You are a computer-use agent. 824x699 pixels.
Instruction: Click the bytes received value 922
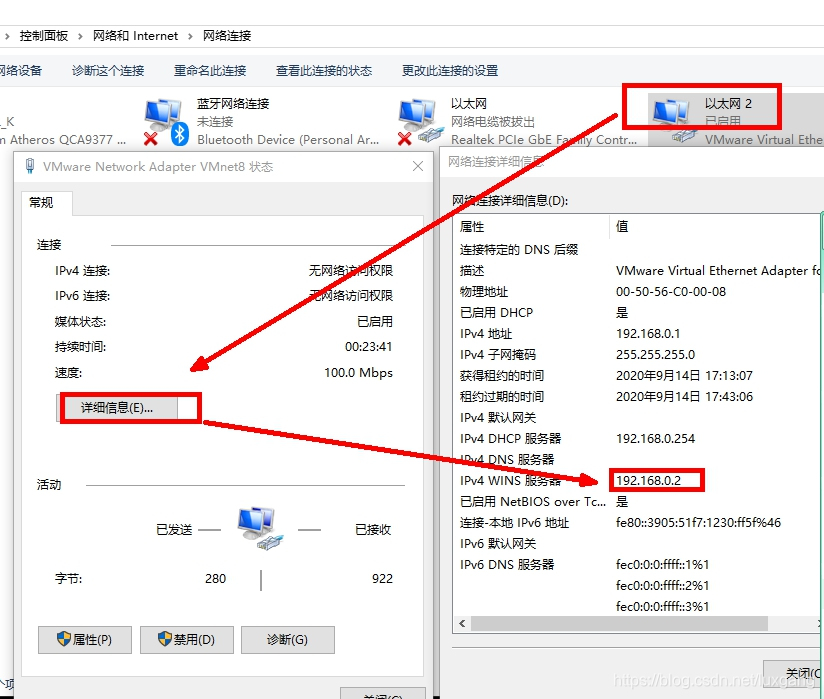point(382,579)
